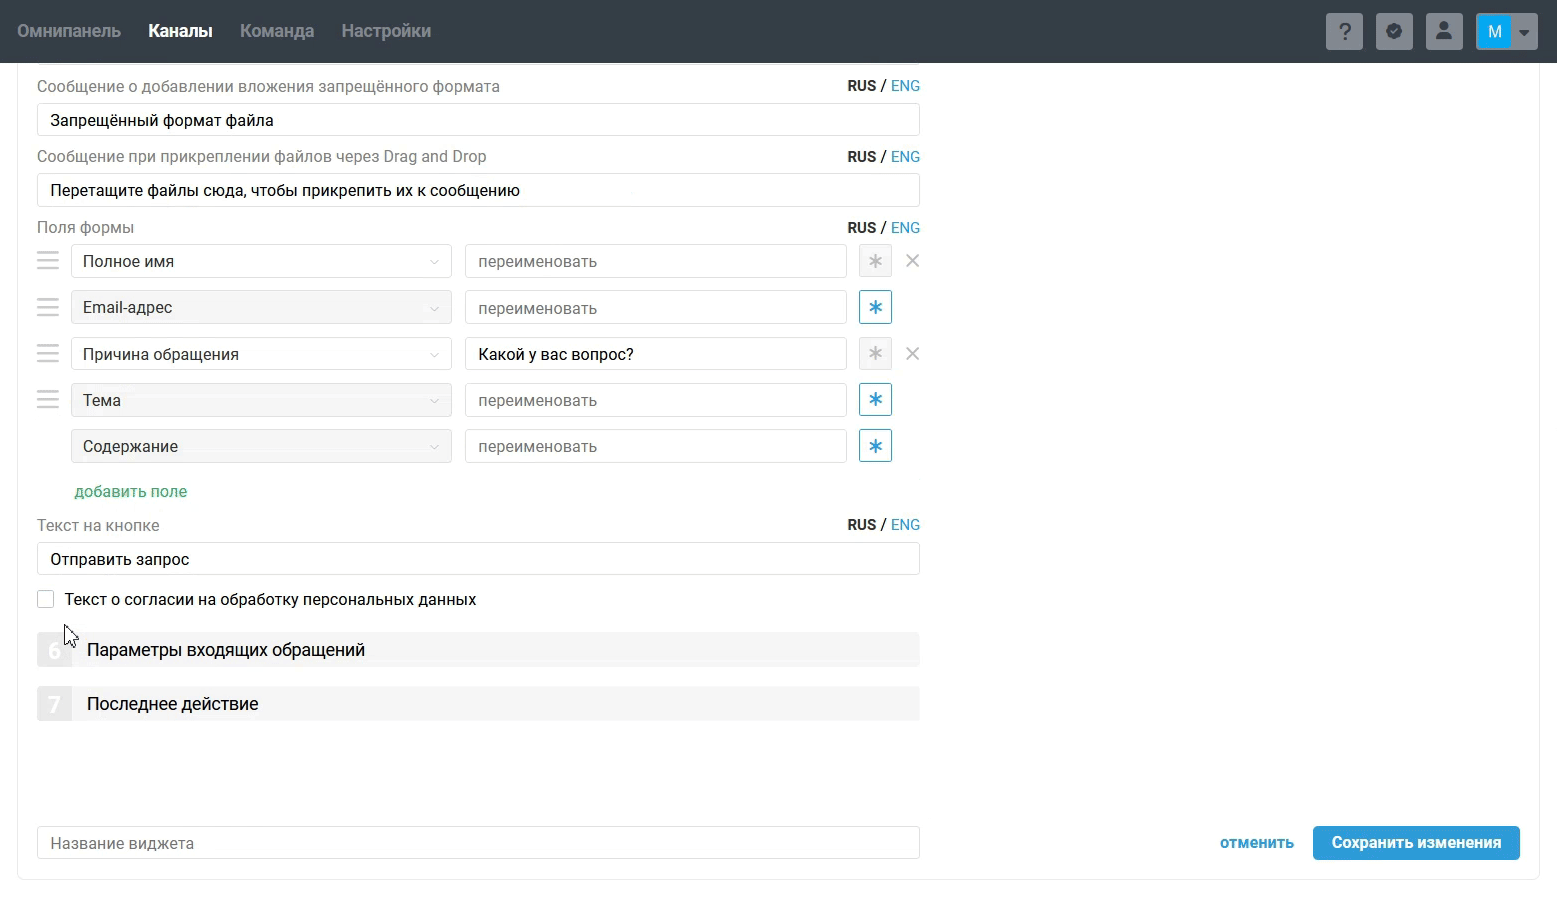Screen dimensions: 1557x900
Task: Click the Название виджета input field
Action: [x=478, y=843]
